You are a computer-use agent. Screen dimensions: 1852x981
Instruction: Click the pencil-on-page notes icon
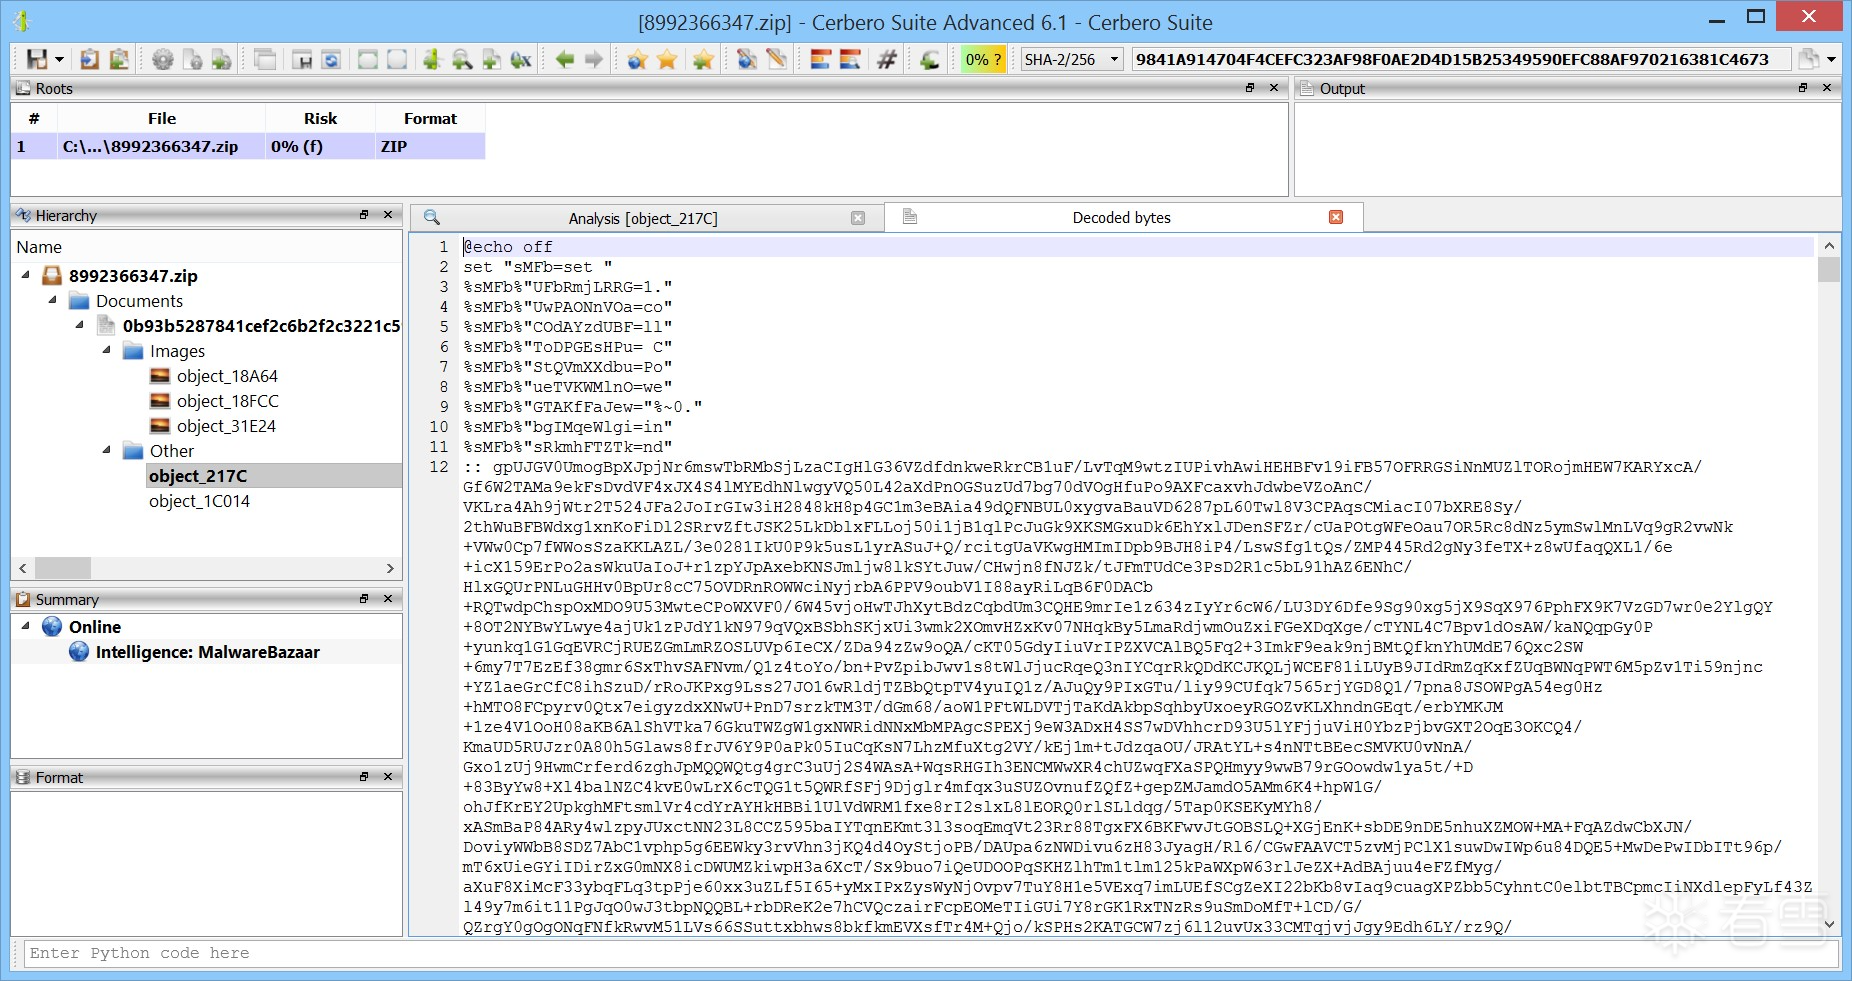click(x=776, y=60)
